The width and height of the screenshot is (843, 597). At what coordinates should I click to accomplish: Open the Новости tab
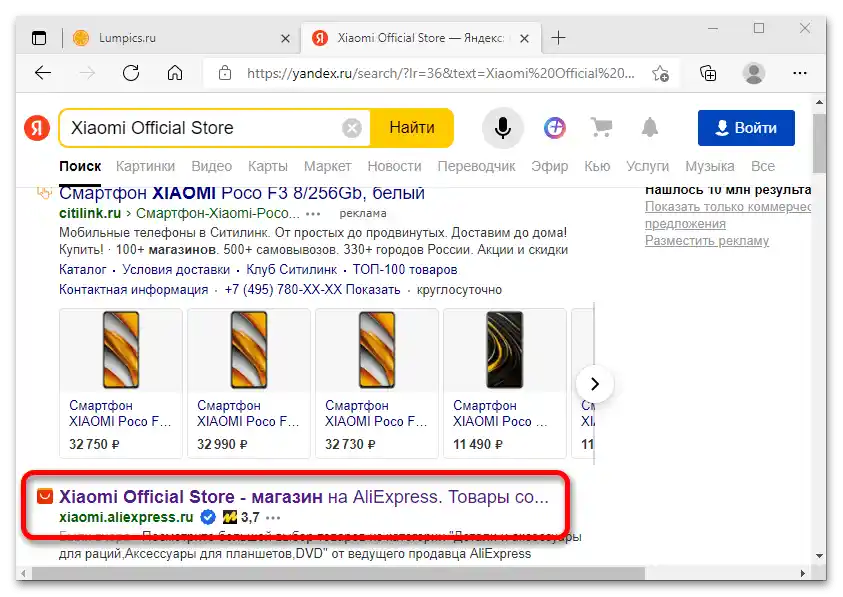[x=394, y=167]
